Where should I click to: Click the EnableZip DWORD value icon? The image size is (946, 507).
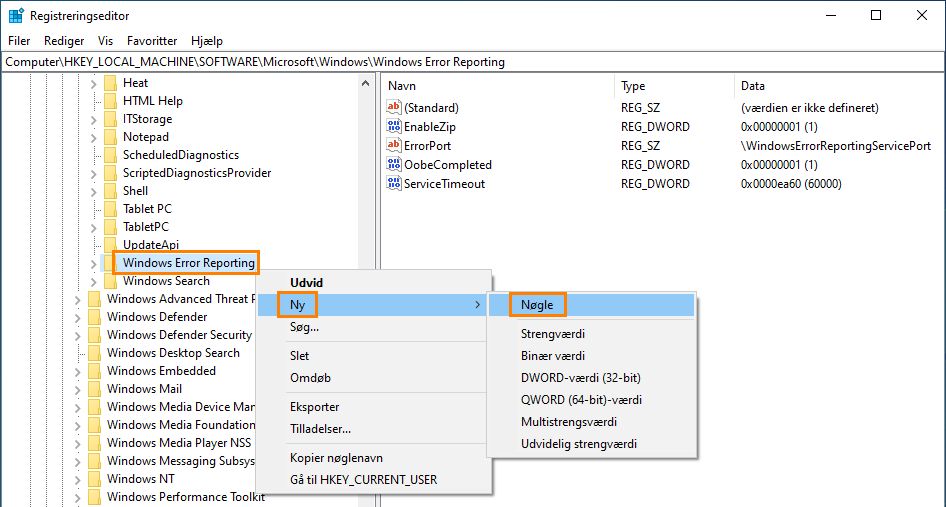(393, 126)
